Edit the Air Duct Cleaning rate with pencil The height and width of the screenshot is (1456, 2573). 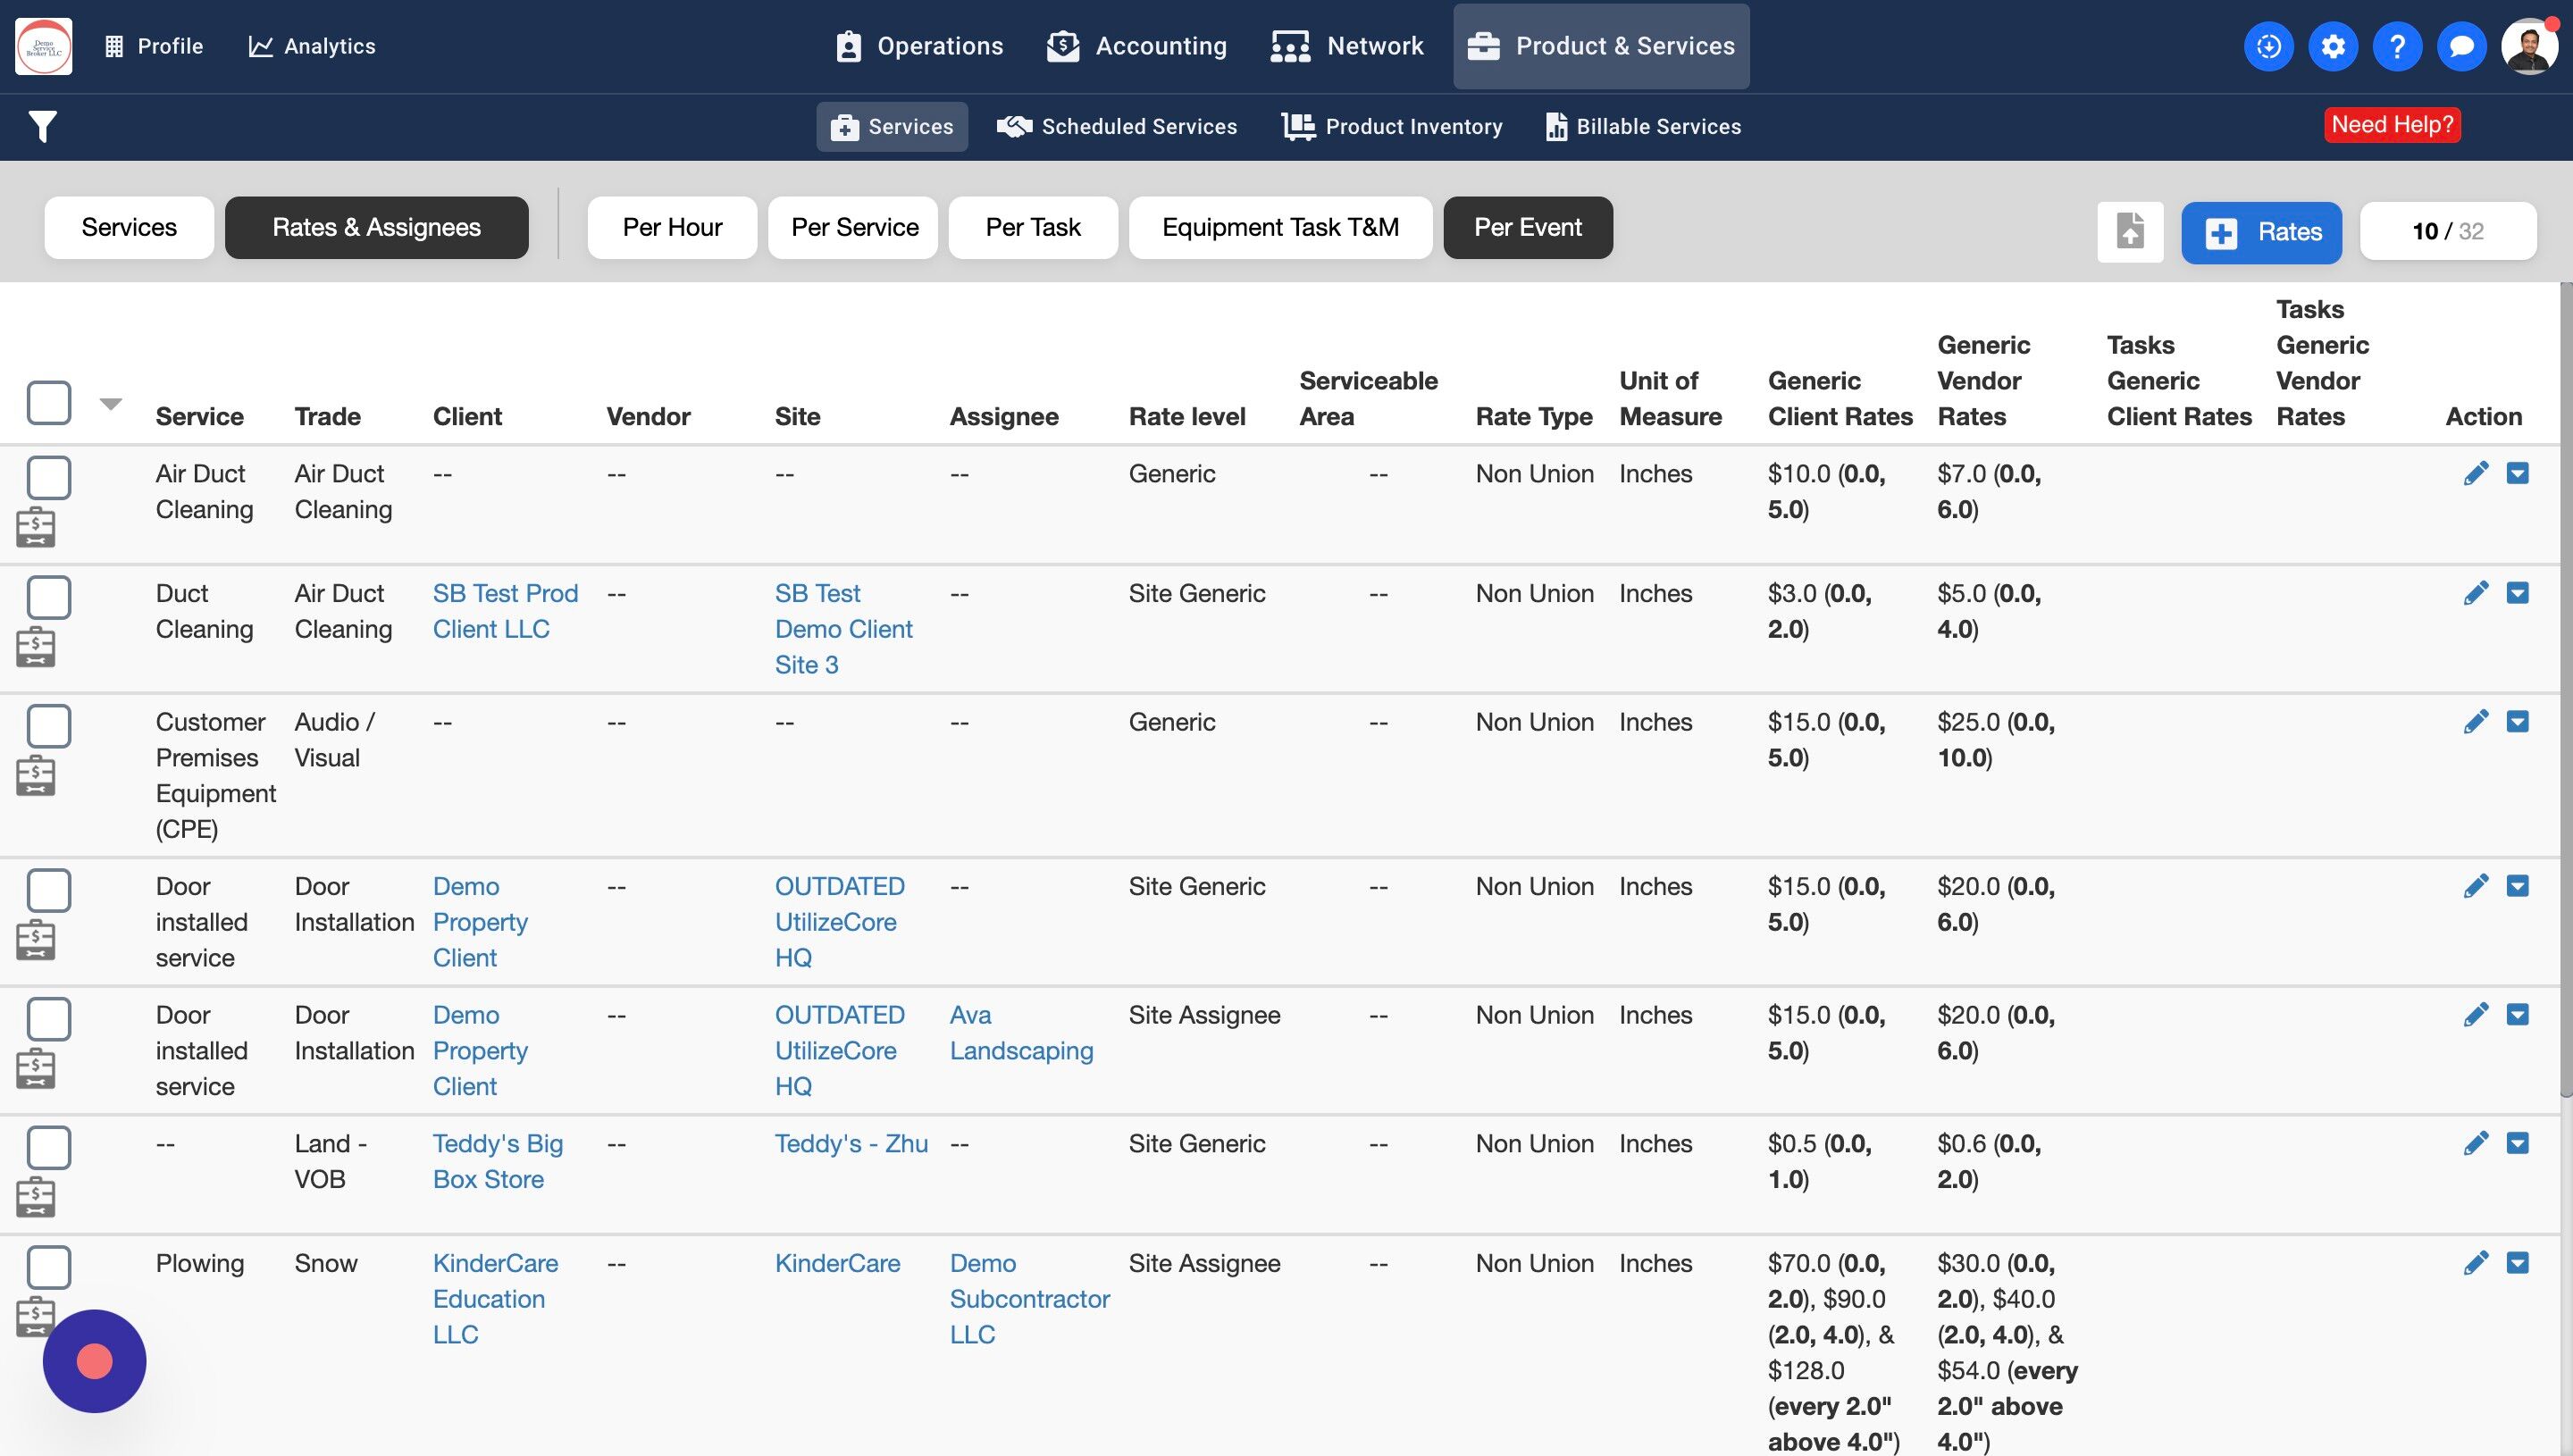click(x=2475, y=474)
